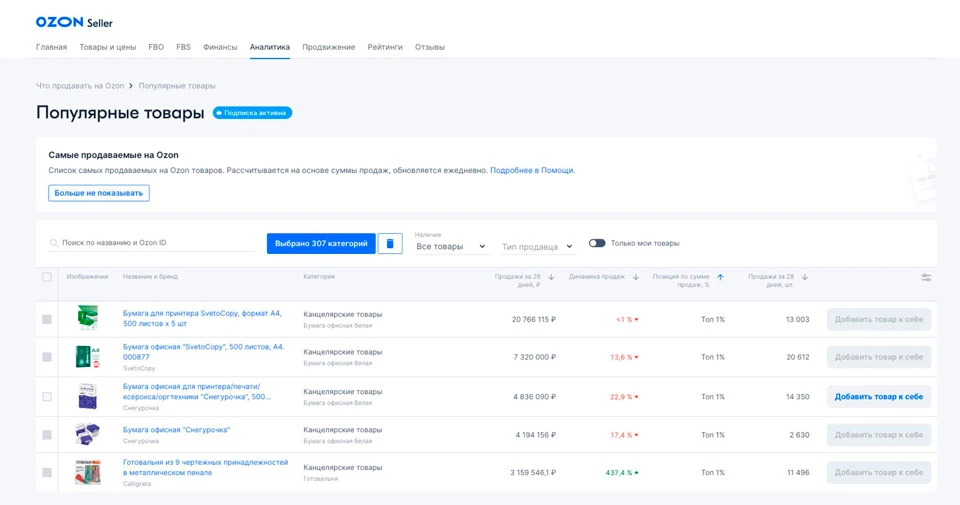The height and width of the screenshot is (505, 960).
Task: Sort by position by sales sum arrow
Action: (721, 277)
